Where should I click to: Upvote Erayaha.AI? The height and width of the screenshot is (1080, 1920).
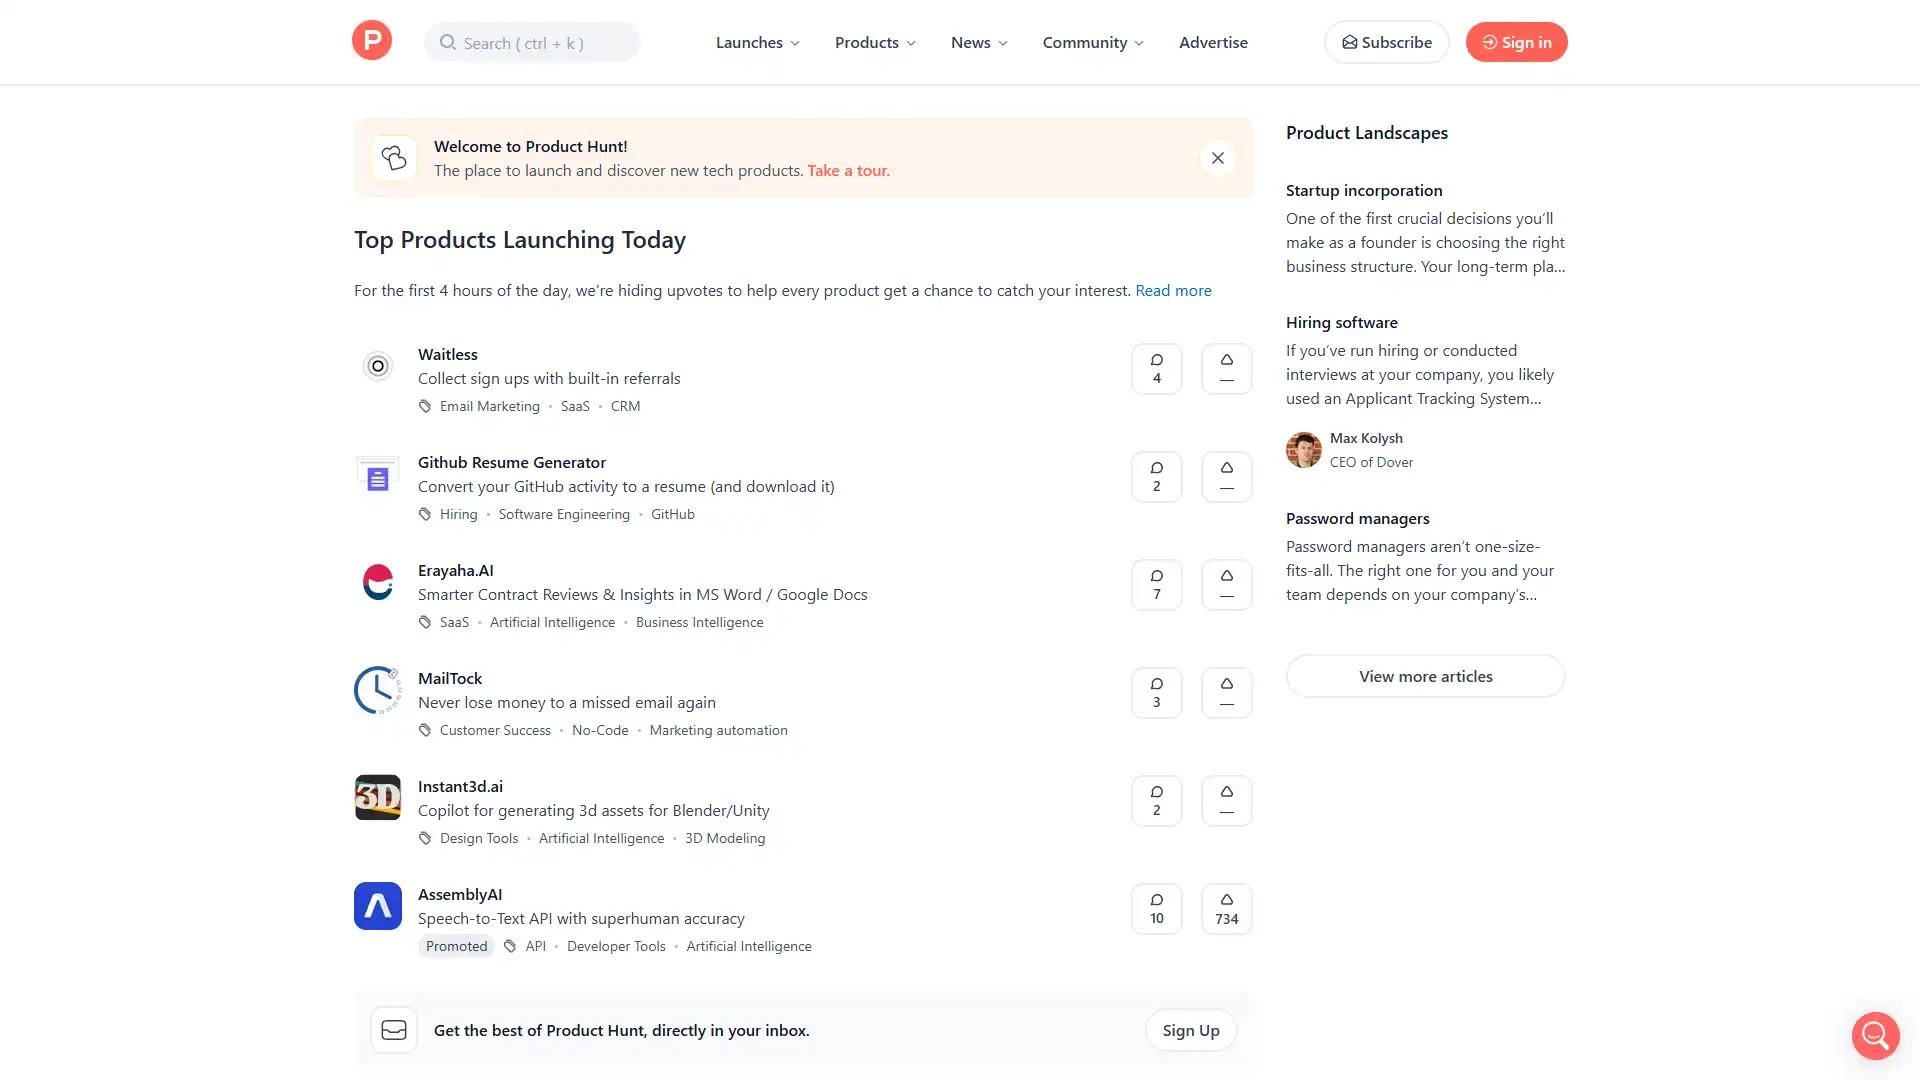point(1227,585)
